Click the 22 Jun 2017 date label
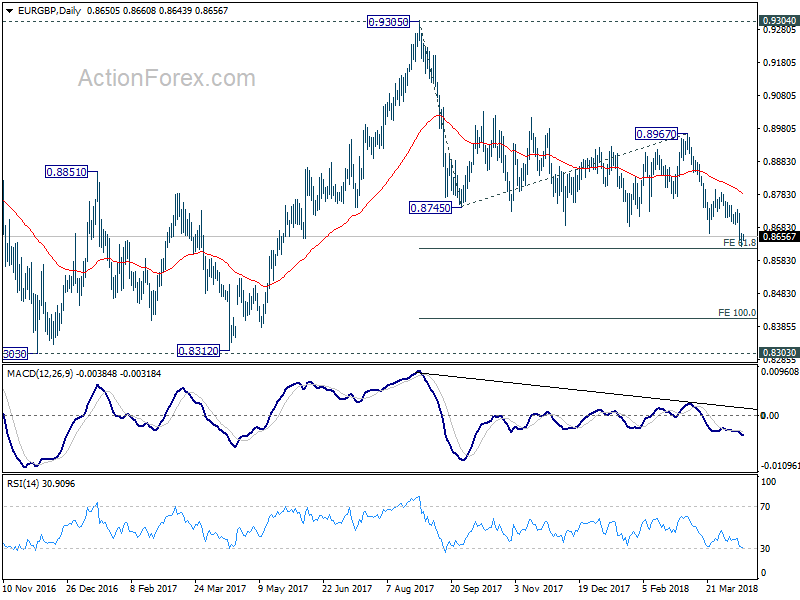 347,588
